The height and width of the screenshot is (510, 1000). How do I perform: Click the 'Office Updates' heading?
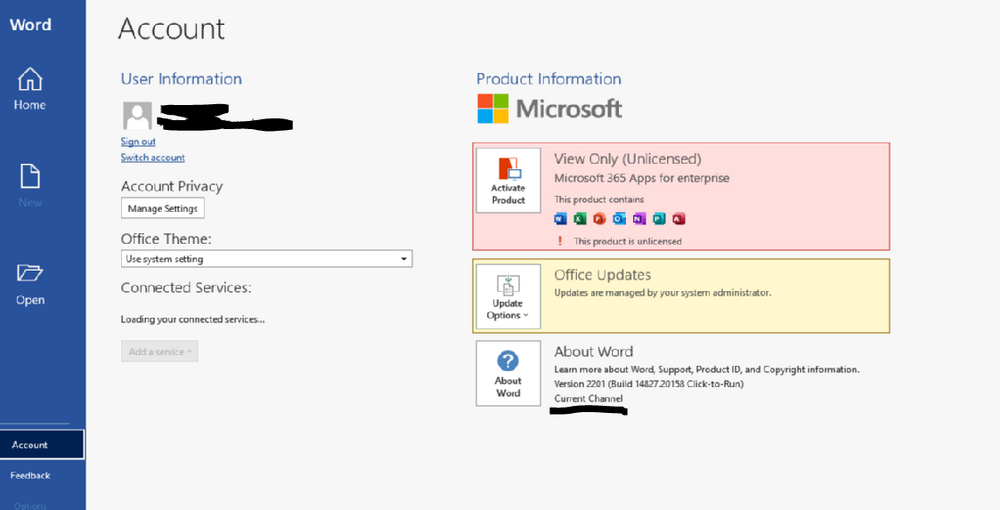pyautogui.click(x=603, y=275)
